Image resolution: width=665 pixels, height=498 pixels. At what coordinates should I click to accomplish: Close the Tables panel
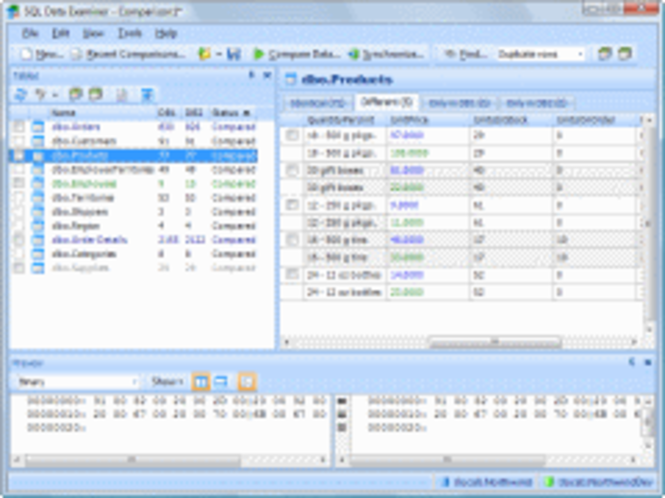[267, 75]
